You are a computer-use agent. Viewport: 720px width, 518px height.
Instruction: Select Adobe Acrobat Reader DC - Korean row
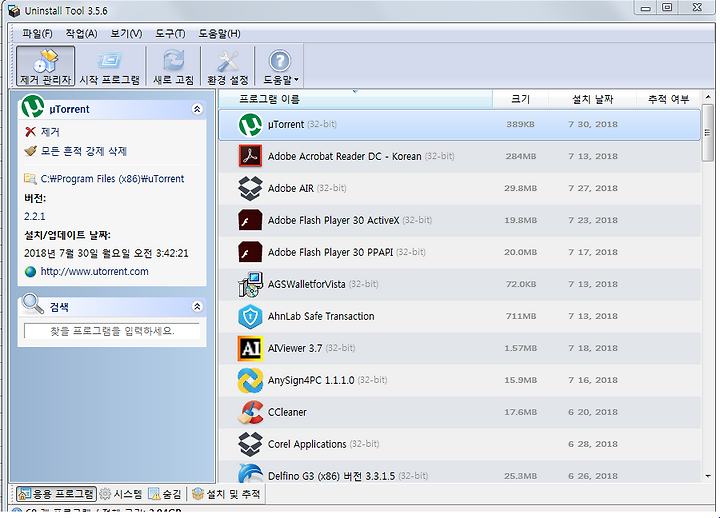(x=460, y=156)
